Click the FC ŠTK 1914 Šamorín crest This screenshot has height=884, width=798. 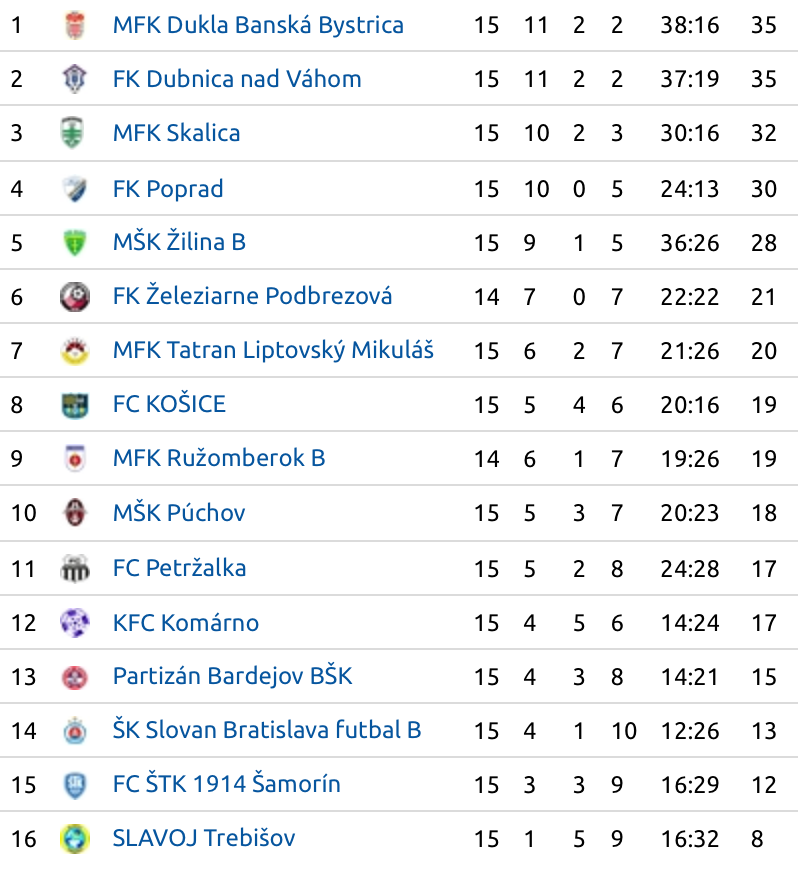(x=74, y=785)
